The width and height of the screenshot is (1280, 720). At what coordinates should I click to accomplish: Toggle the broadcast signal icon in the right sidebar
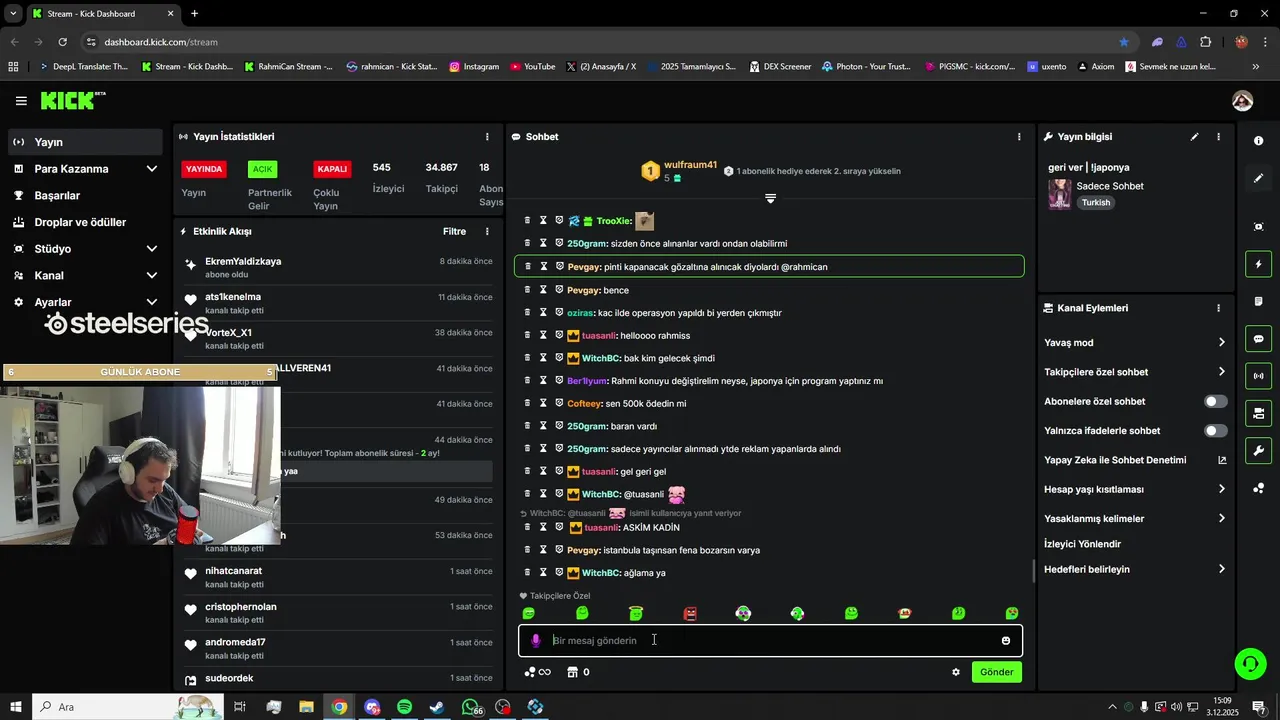tap(1258, 376)
